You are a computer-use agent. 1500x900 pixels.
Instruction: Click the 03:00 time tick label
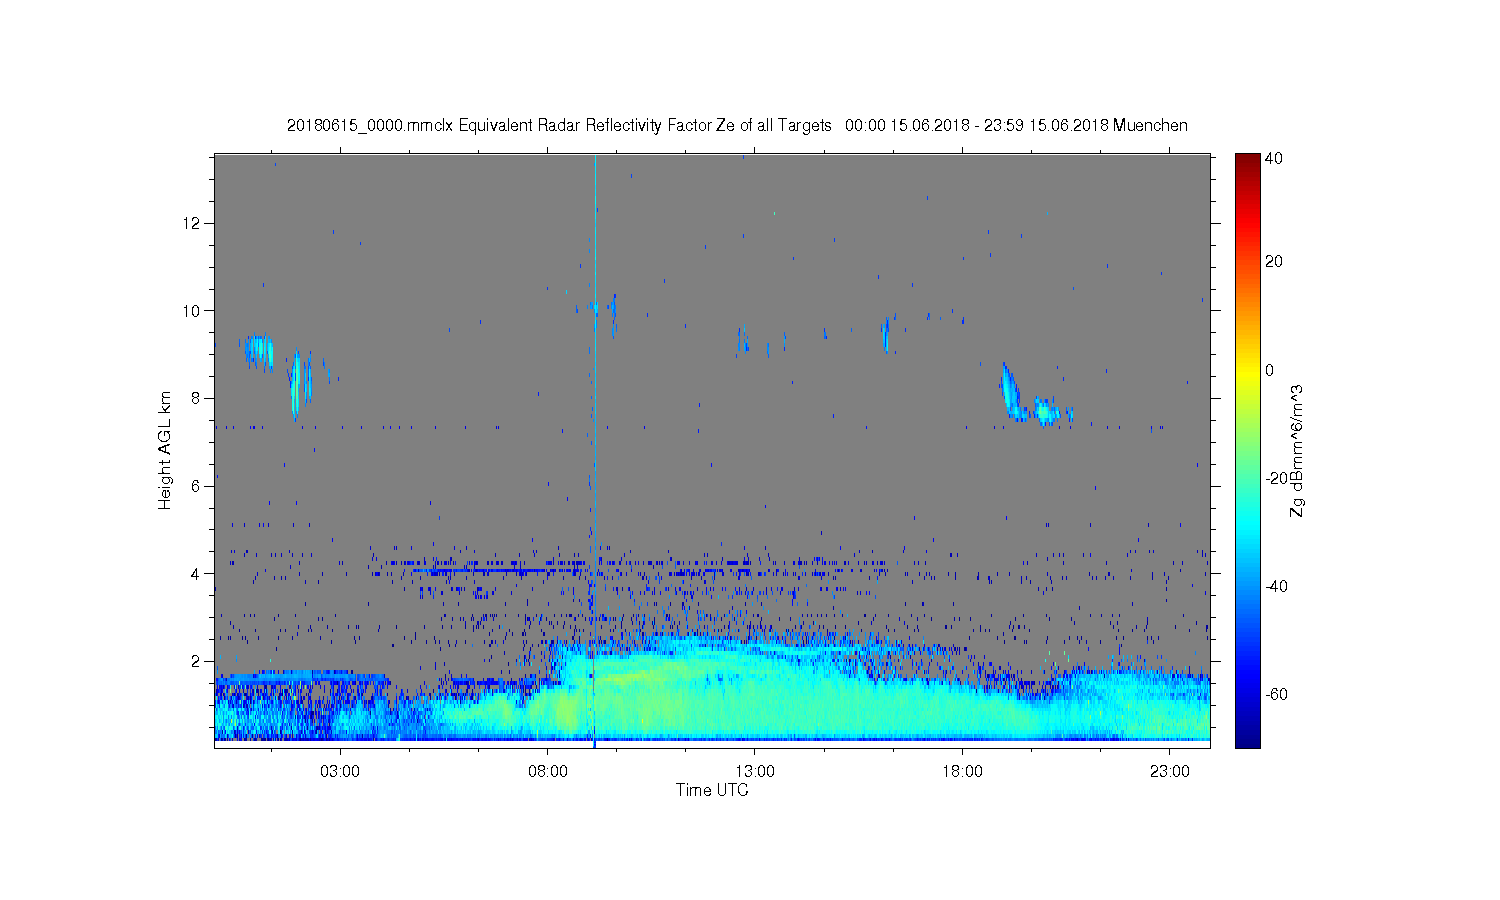pos(340,772)
